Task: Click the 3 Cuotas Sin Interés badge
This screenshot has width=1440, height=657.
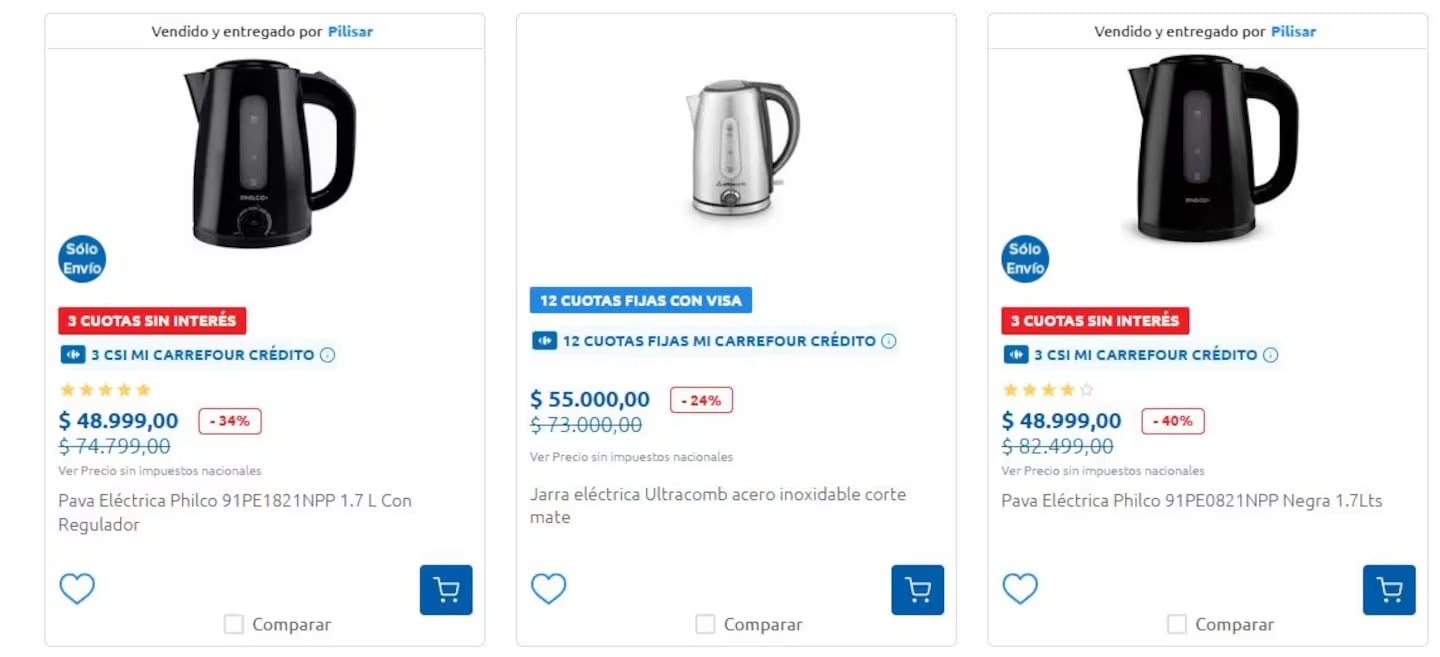Action: point(151,321)
